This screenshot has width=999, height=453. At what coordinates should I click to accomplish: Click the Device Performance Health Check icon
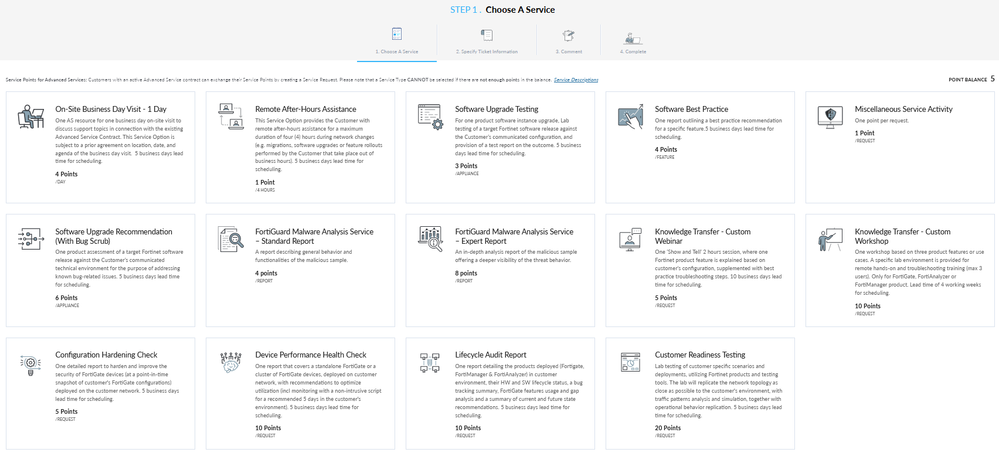coord(230,362)
